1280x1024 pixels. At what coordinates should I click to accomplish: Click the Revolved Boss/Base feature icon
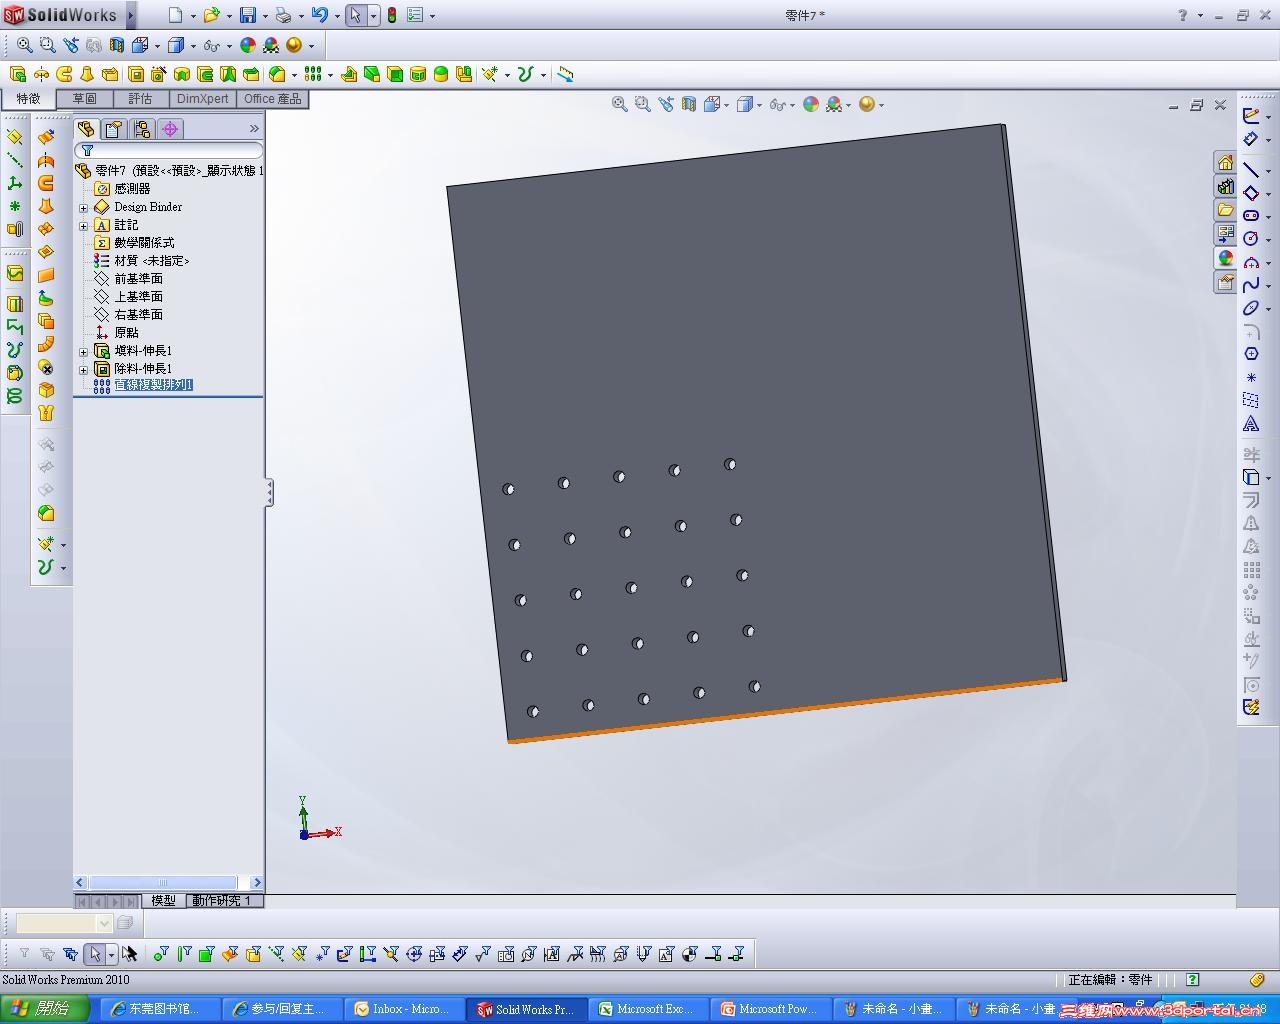coord(41,74)
